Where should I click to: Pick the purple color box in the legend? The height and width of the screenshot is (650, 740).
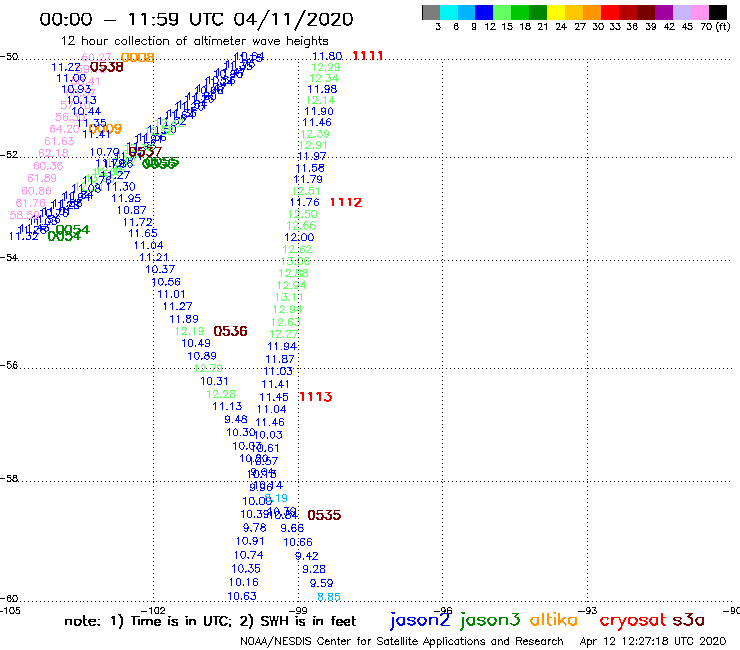point(664,12)
